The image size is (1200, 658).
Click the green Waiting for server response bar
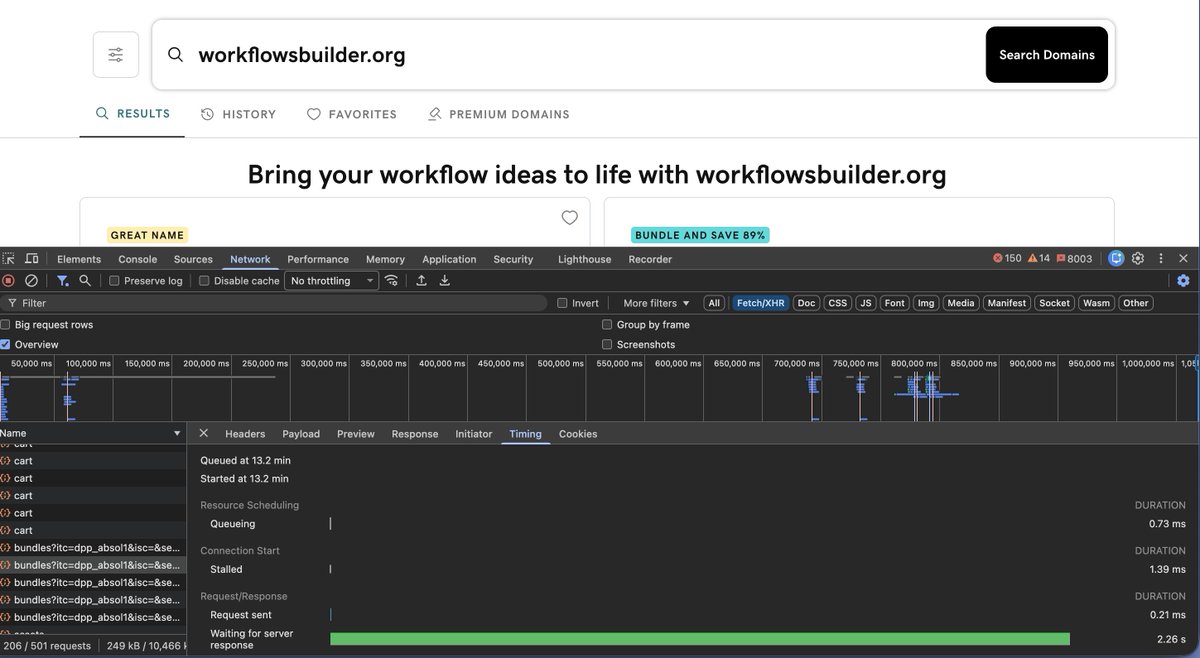pyautogui.click(x=700, y=639)
